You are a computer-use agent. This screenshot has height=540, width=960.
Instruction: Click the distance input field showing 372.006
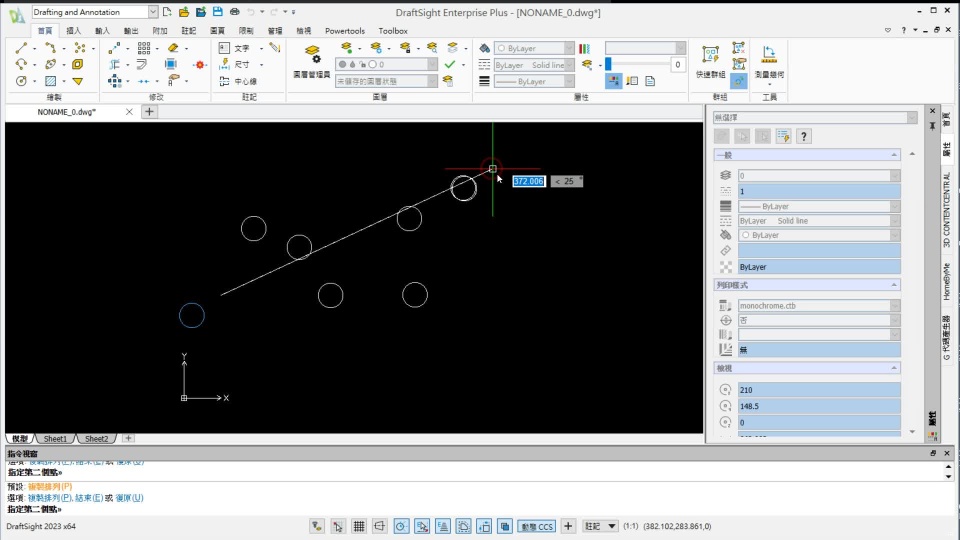tap(528, 181)
